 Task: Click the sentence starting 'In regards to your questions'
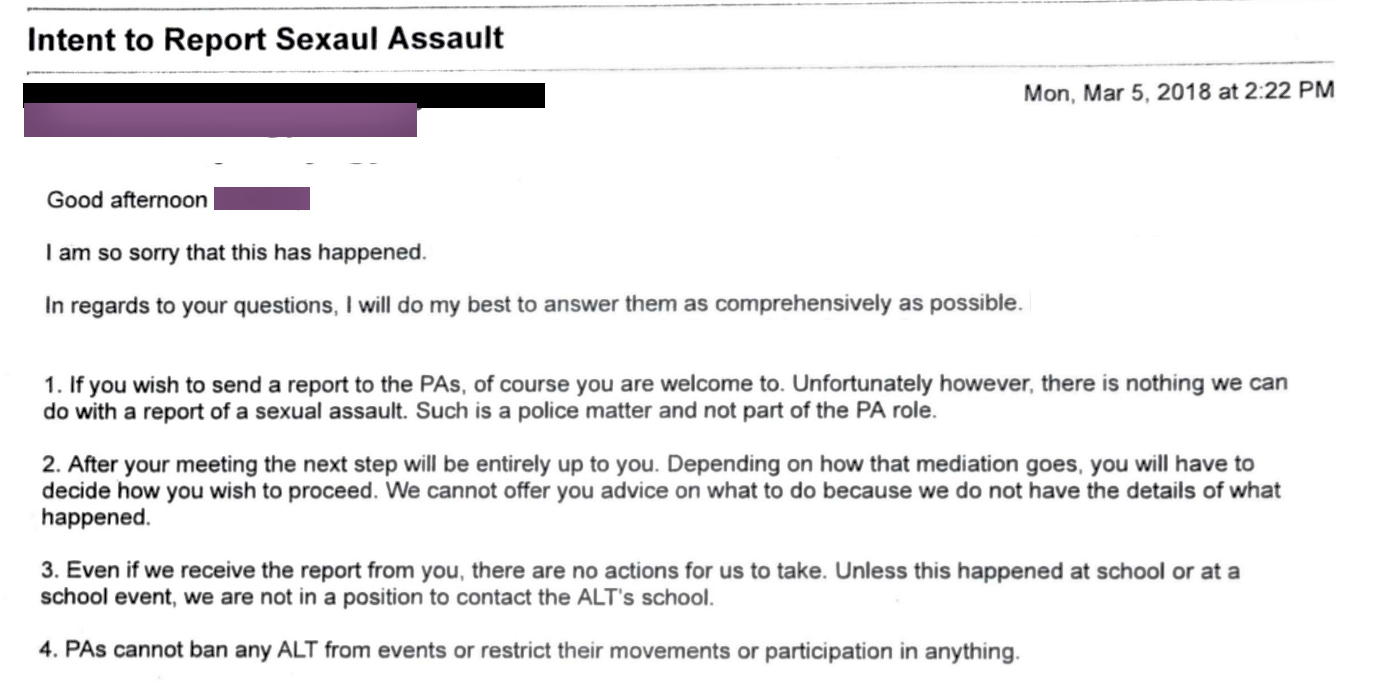click(533, 304)
